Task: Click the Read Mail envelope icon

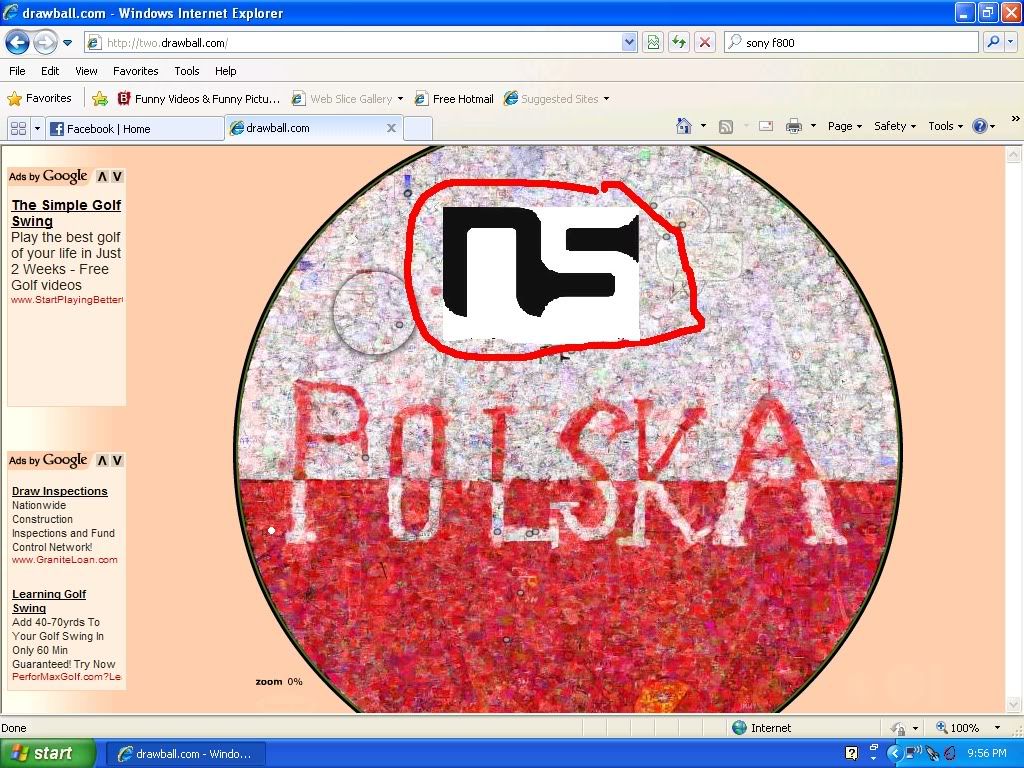Action: point(766,126)
